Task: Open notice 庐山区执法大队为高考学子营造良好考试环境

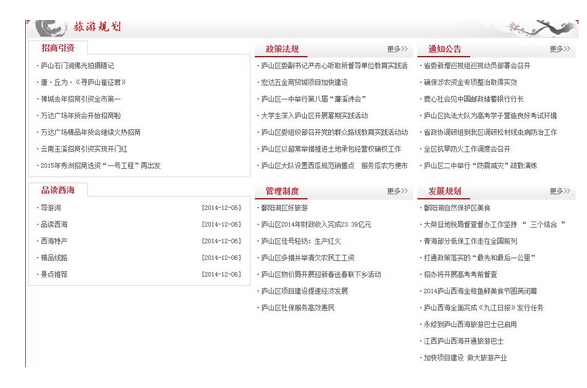Action: point(490,116)
